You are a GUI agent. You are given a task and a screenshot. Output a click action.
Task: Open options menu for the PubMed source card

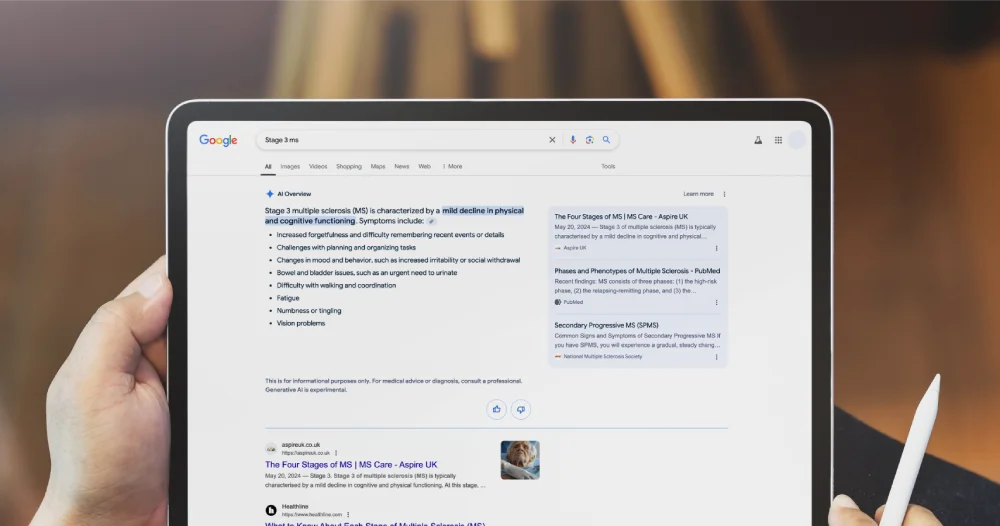(x=716, y=302)
